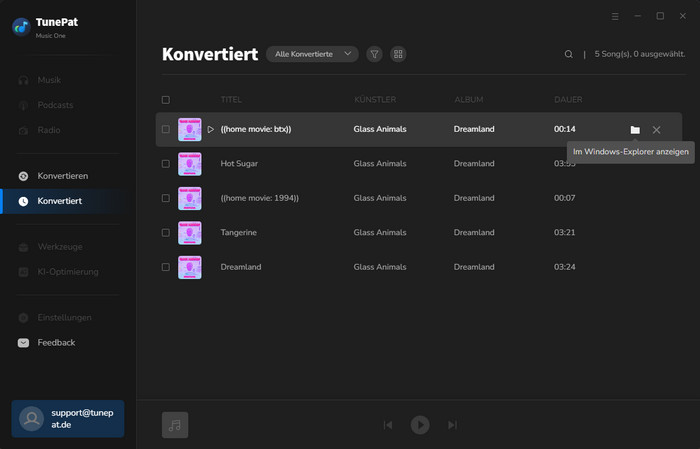700x449 pixels.
Task: Skip to next track
Action: 452,425
